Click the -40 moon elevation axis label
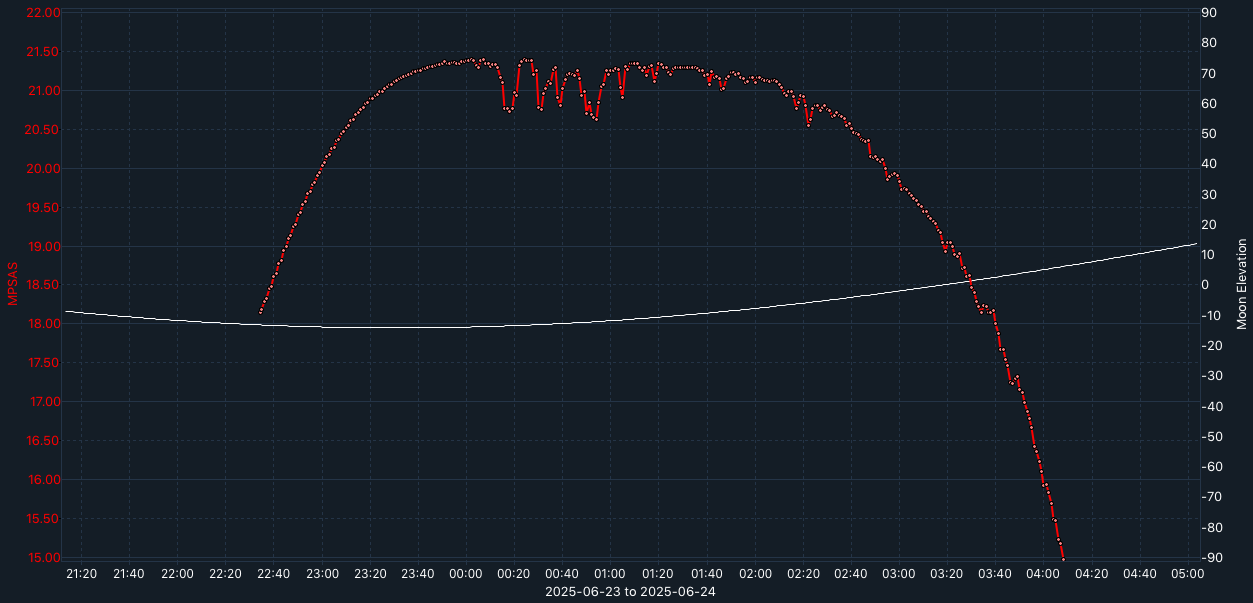 [x=1210, y=407]
